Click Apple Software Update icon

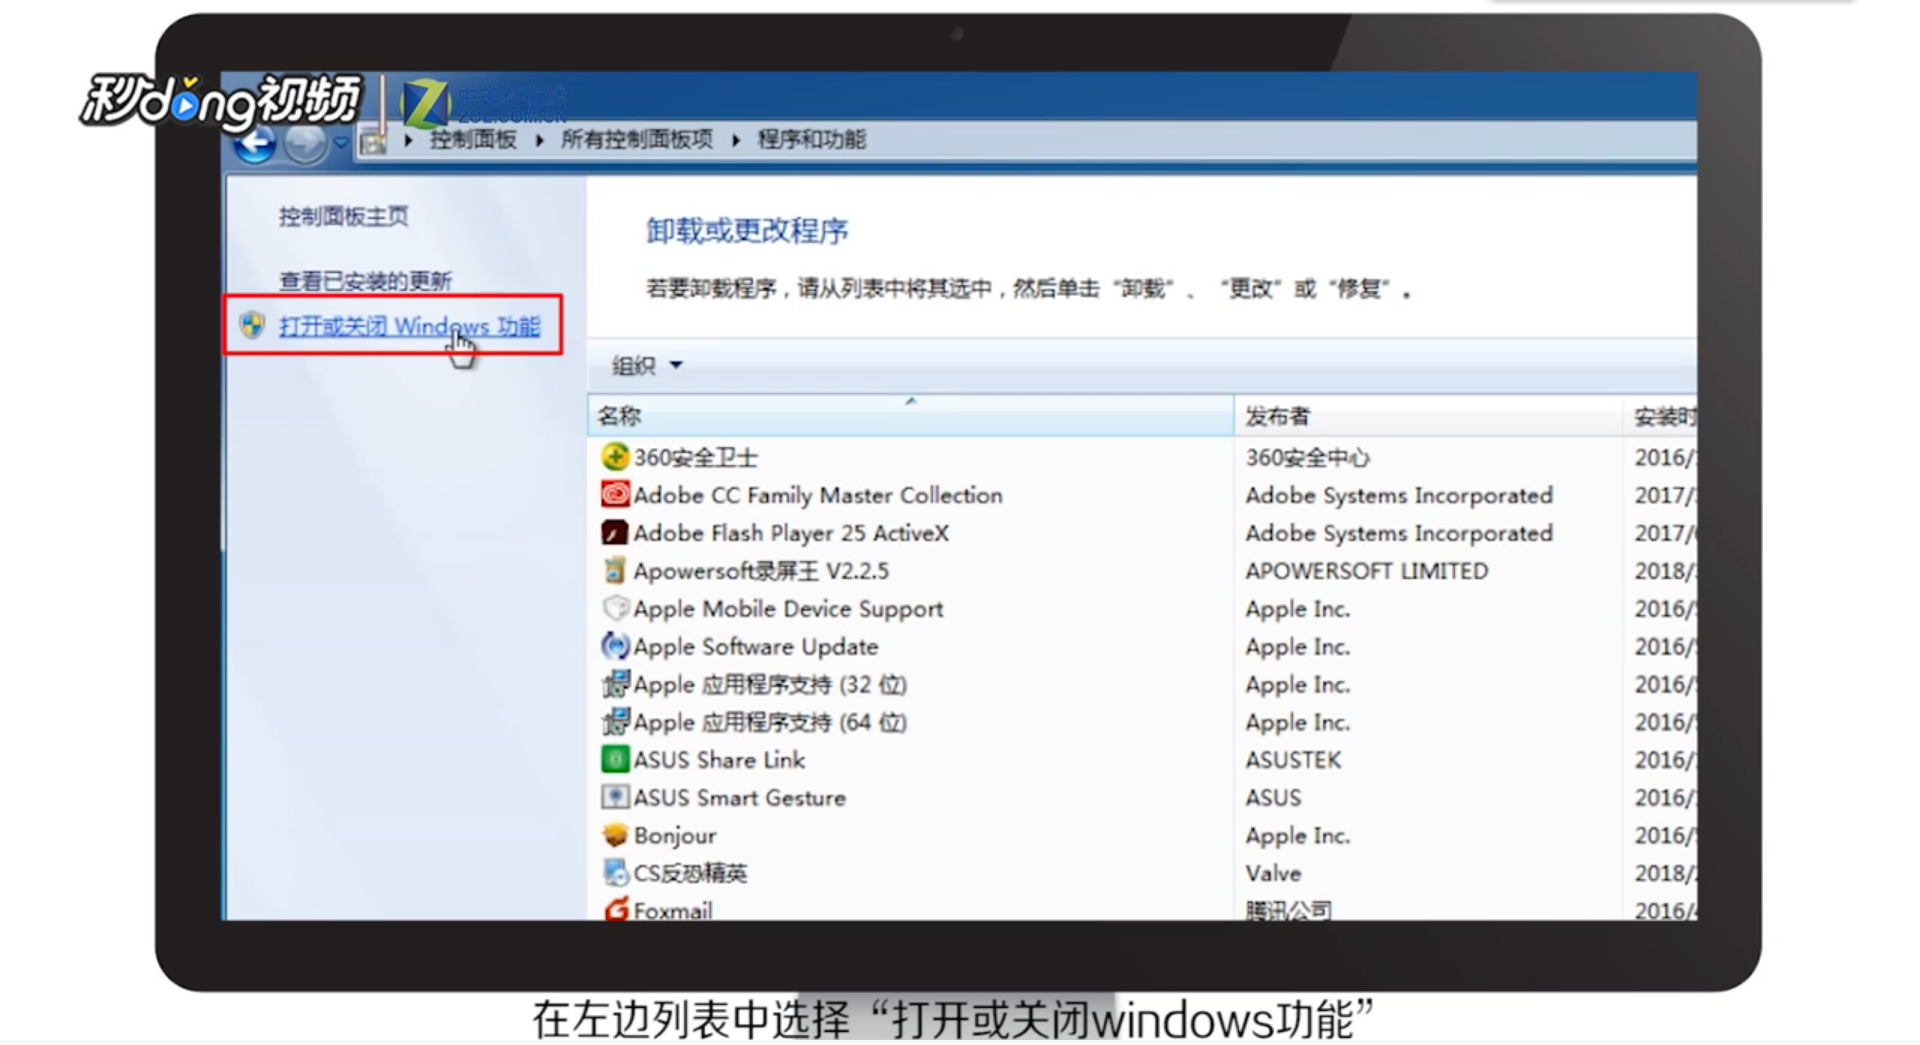tap(615, 646)
